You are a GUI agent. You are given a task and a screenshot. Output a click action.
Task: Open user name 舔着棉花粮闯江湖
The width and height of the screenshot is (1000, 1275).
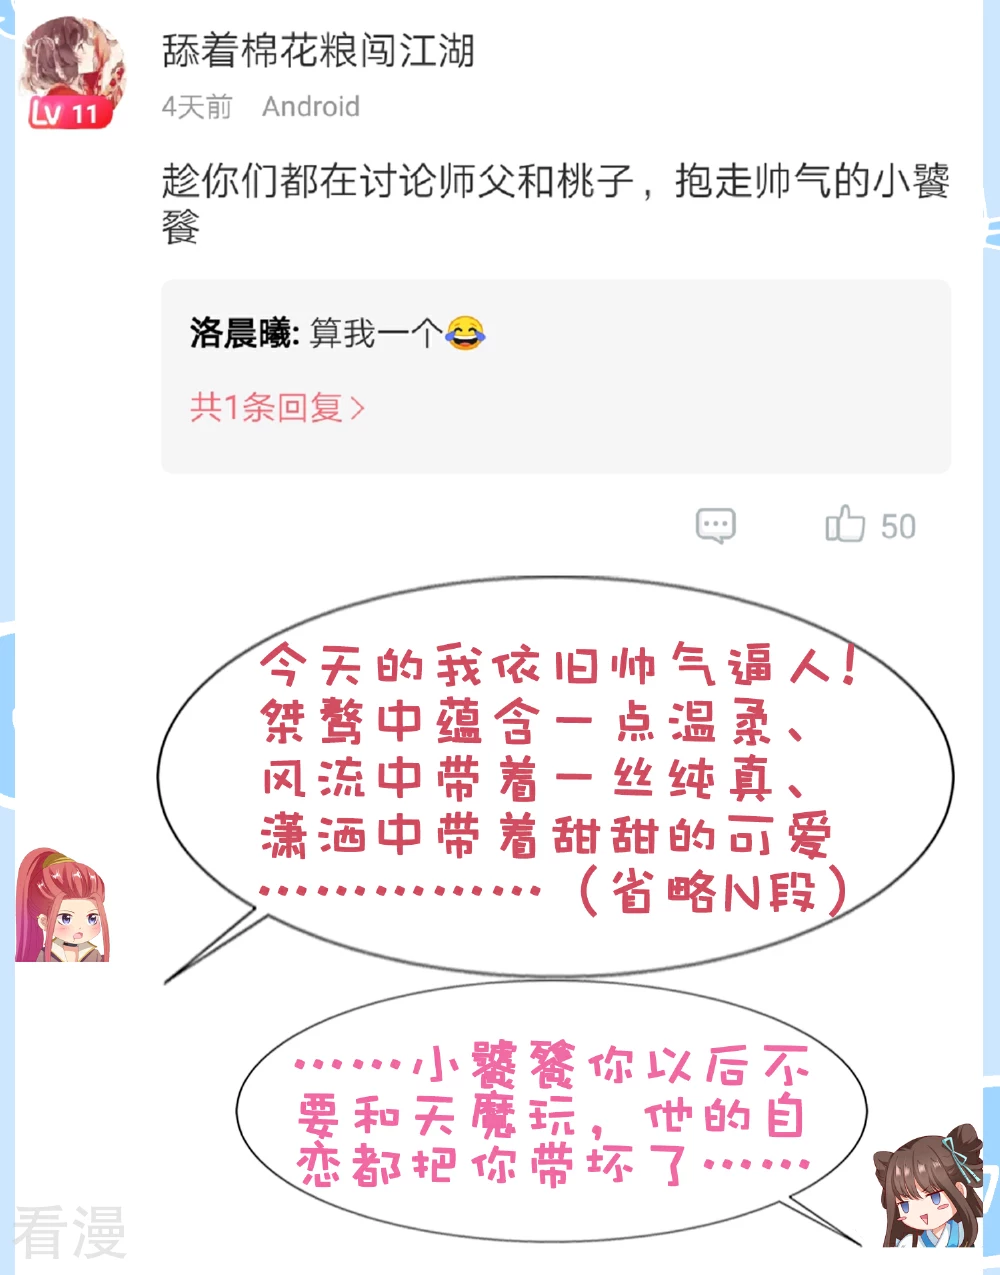[318, 50]
